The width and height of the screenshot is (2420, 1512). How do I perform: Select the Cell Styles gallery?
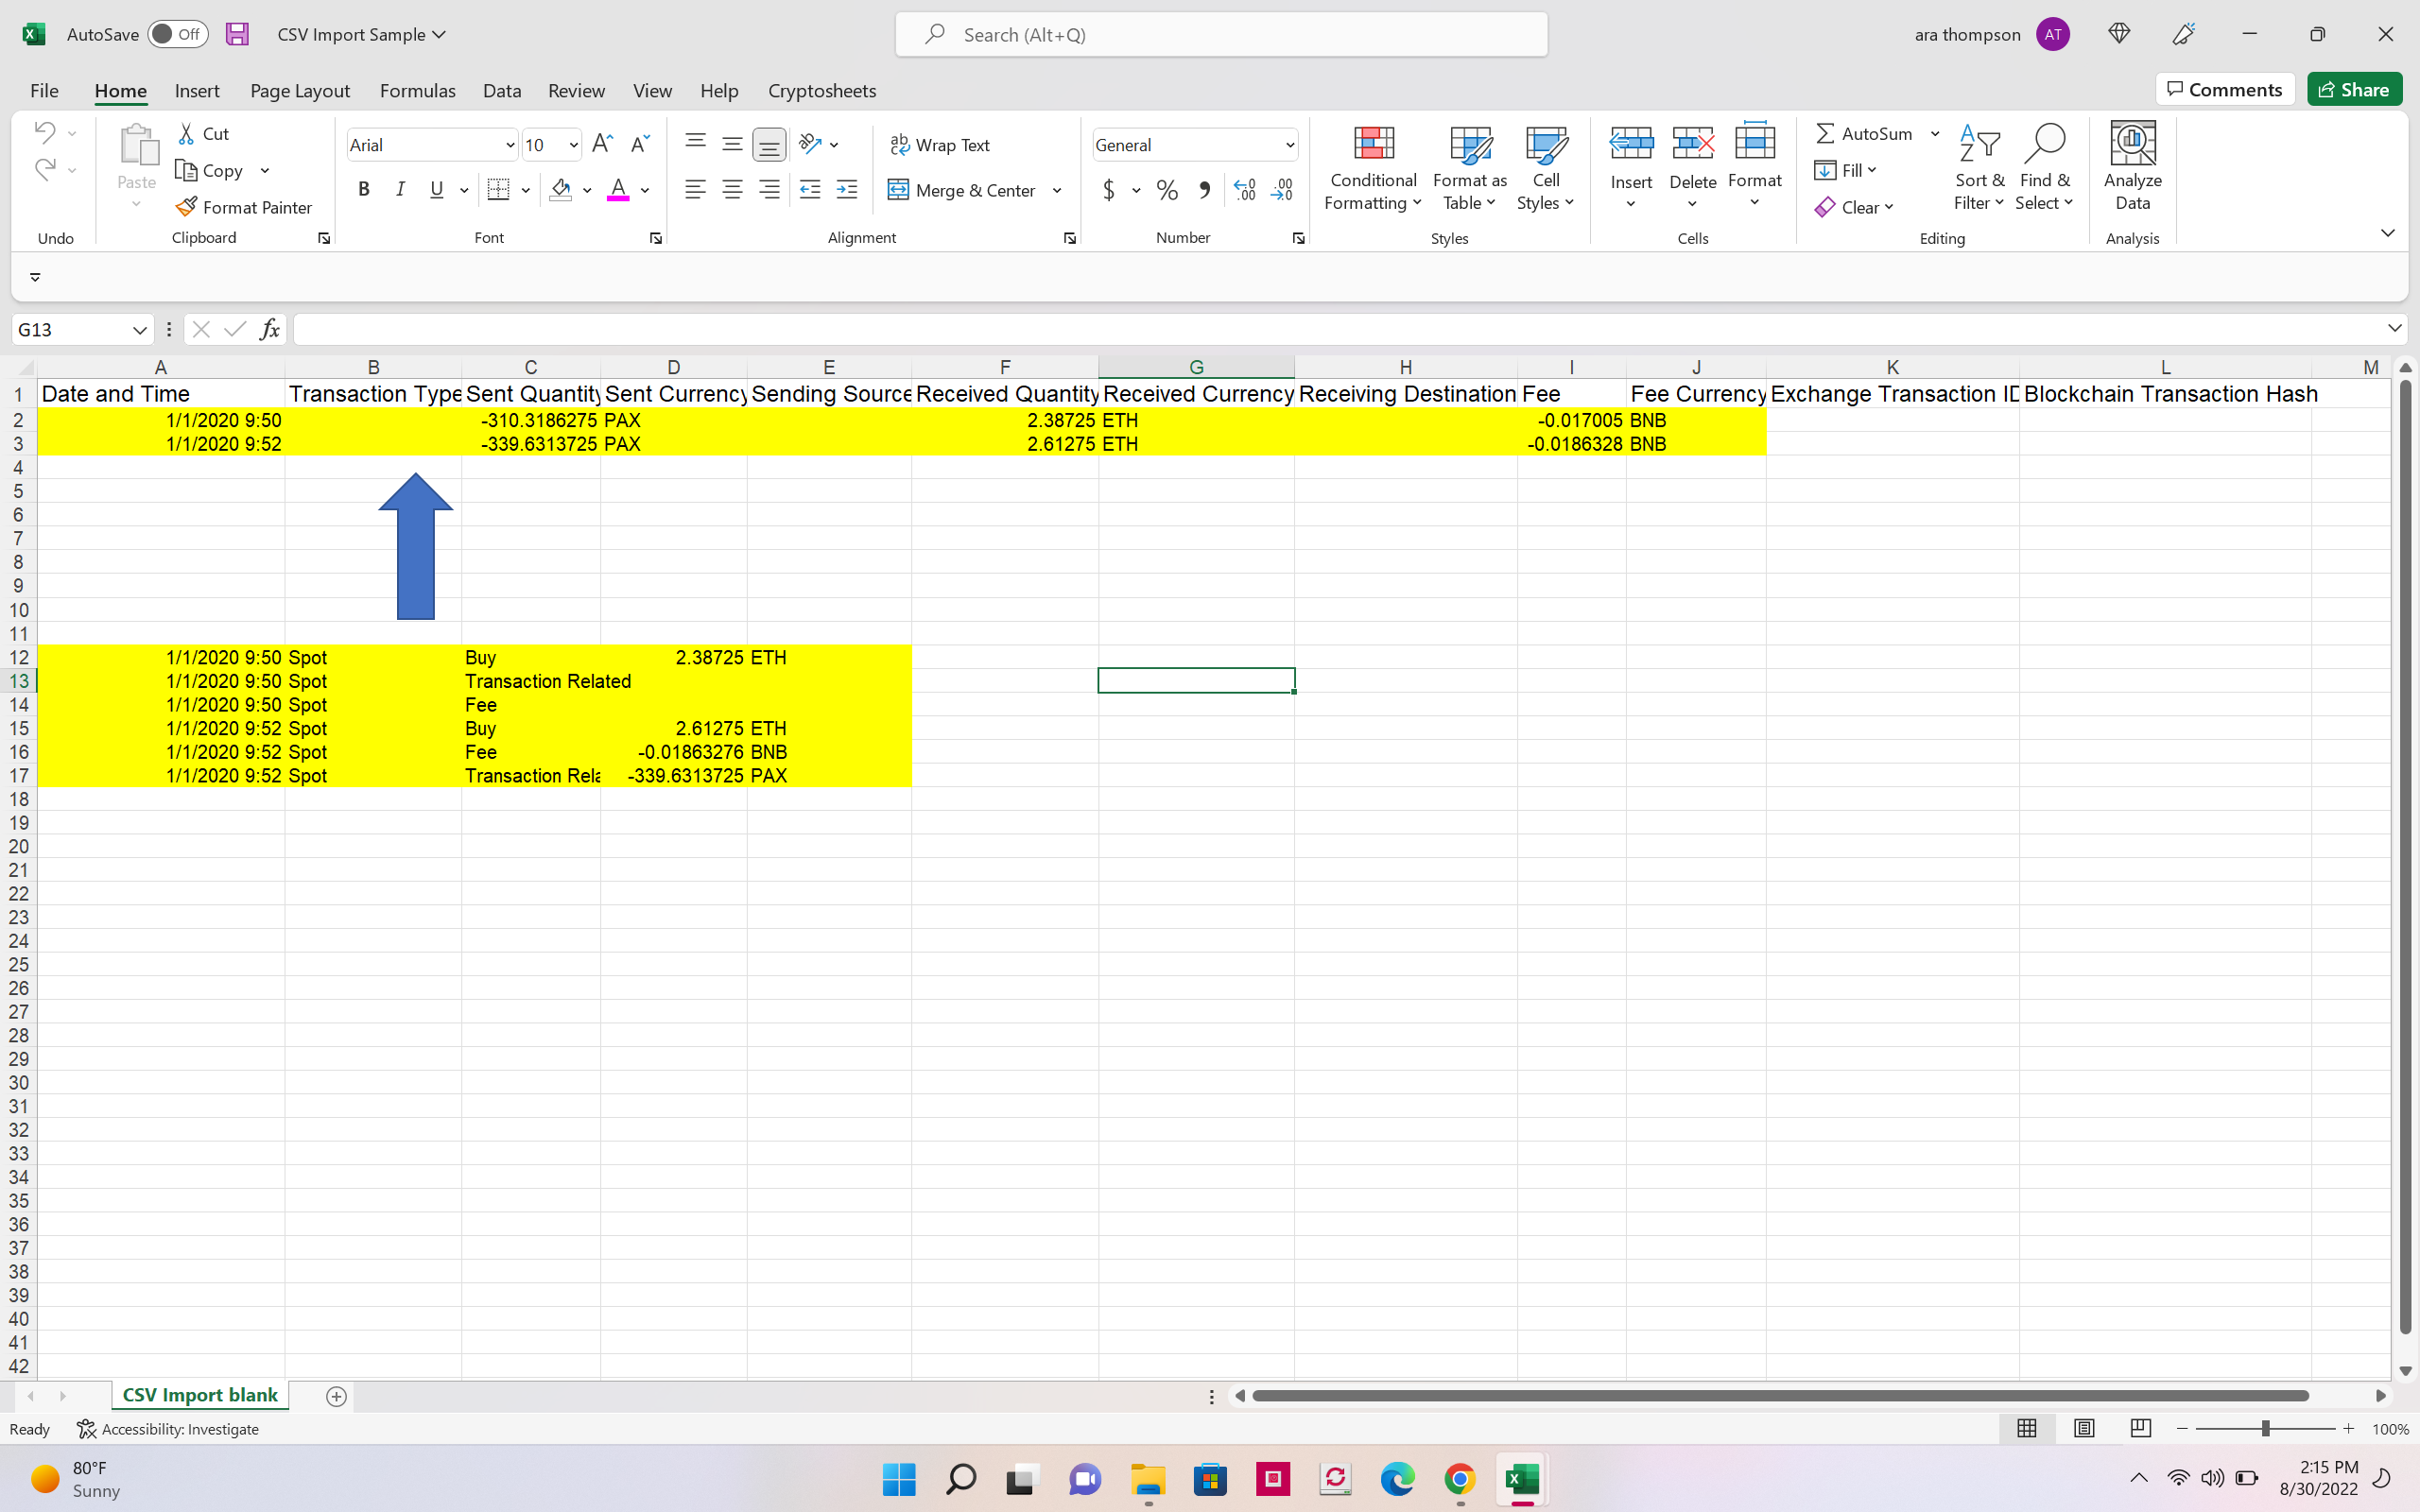(x=1544, y=168)
